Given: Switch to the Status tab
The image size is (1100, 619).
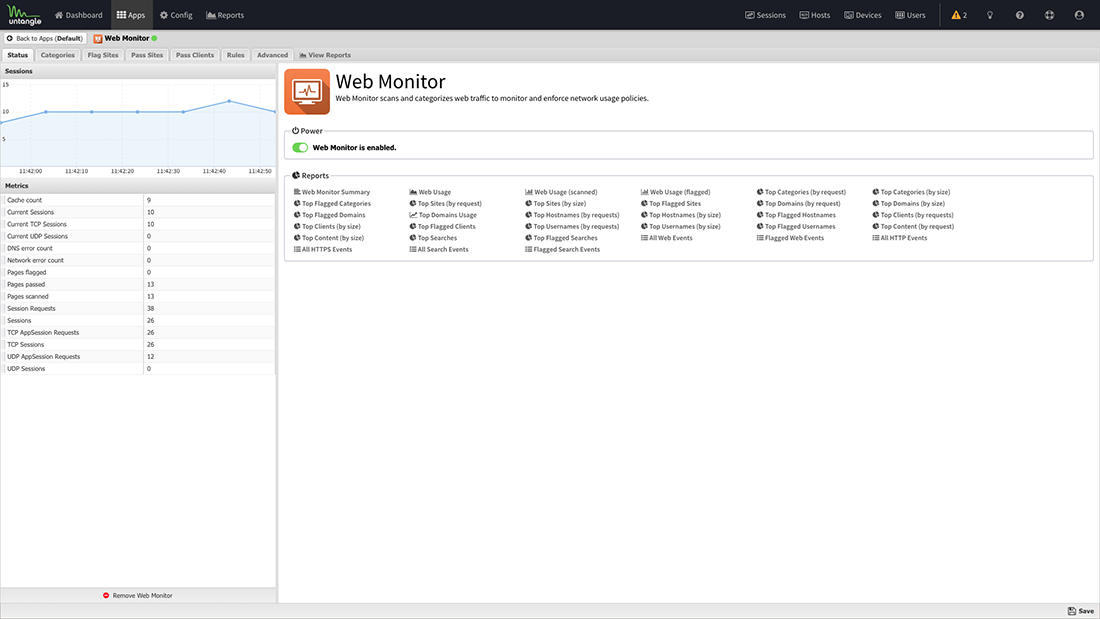Looking at the screenshot, I should (18, 55).
